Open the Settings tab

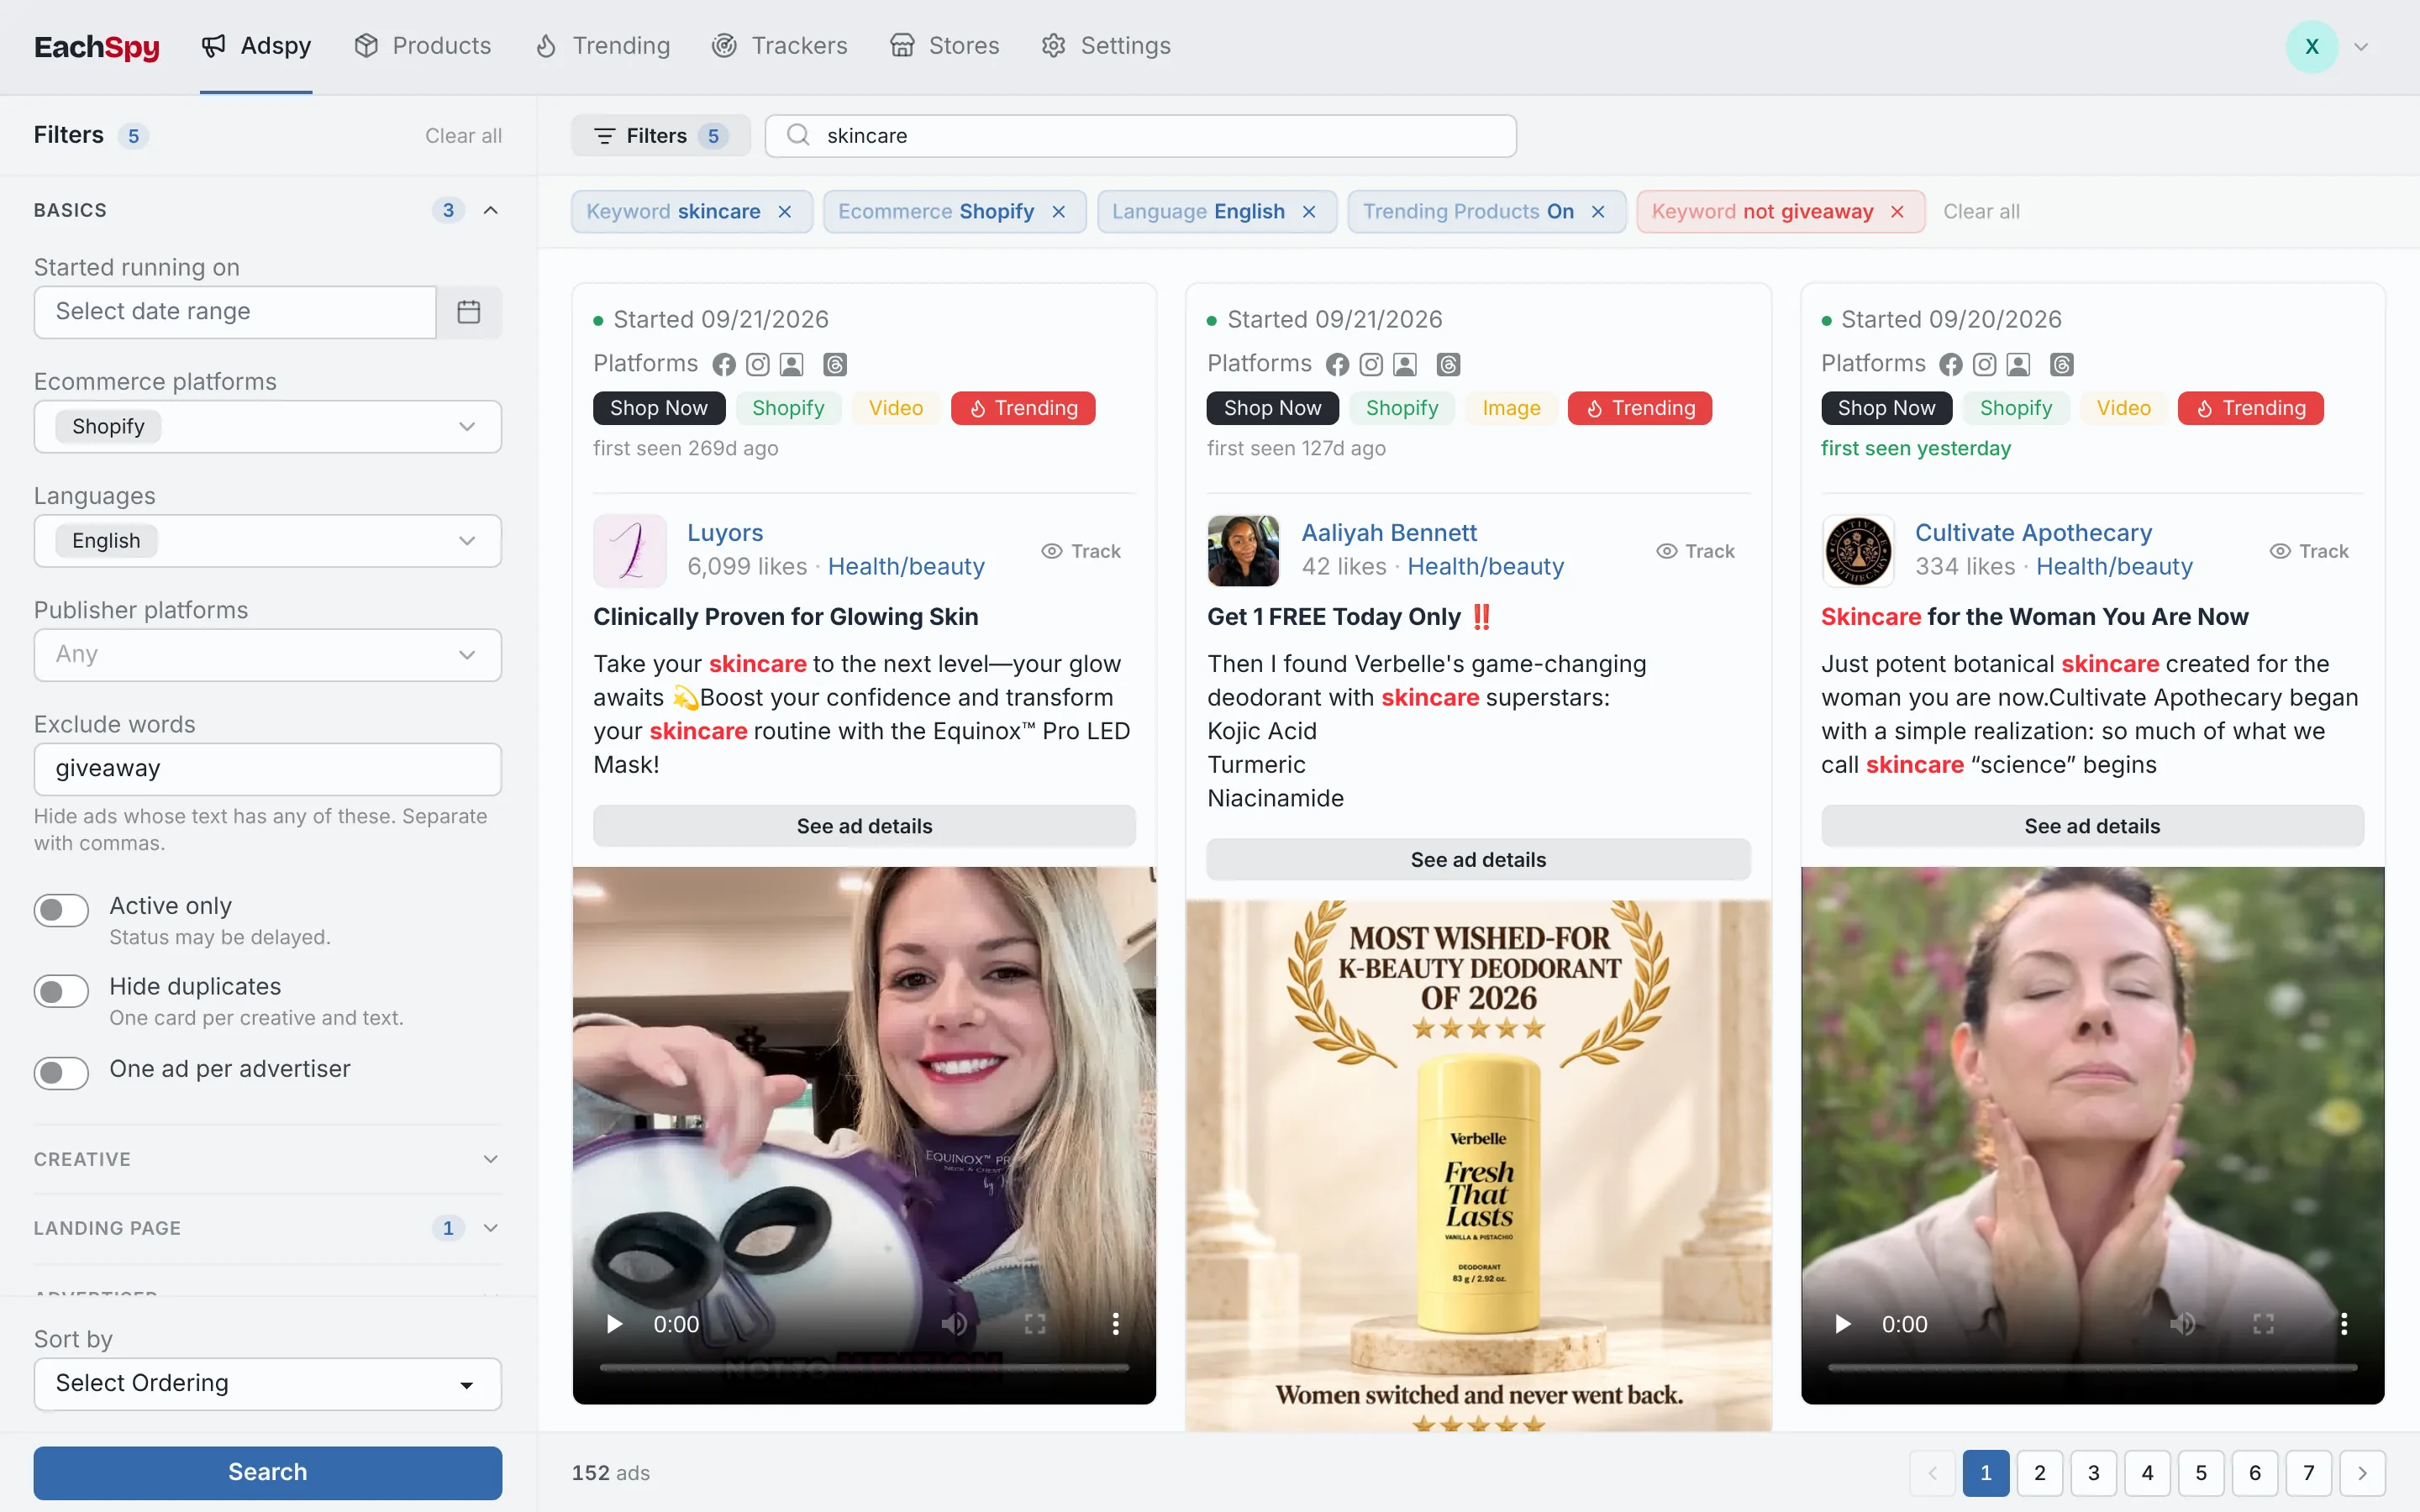click(1105, 46)
